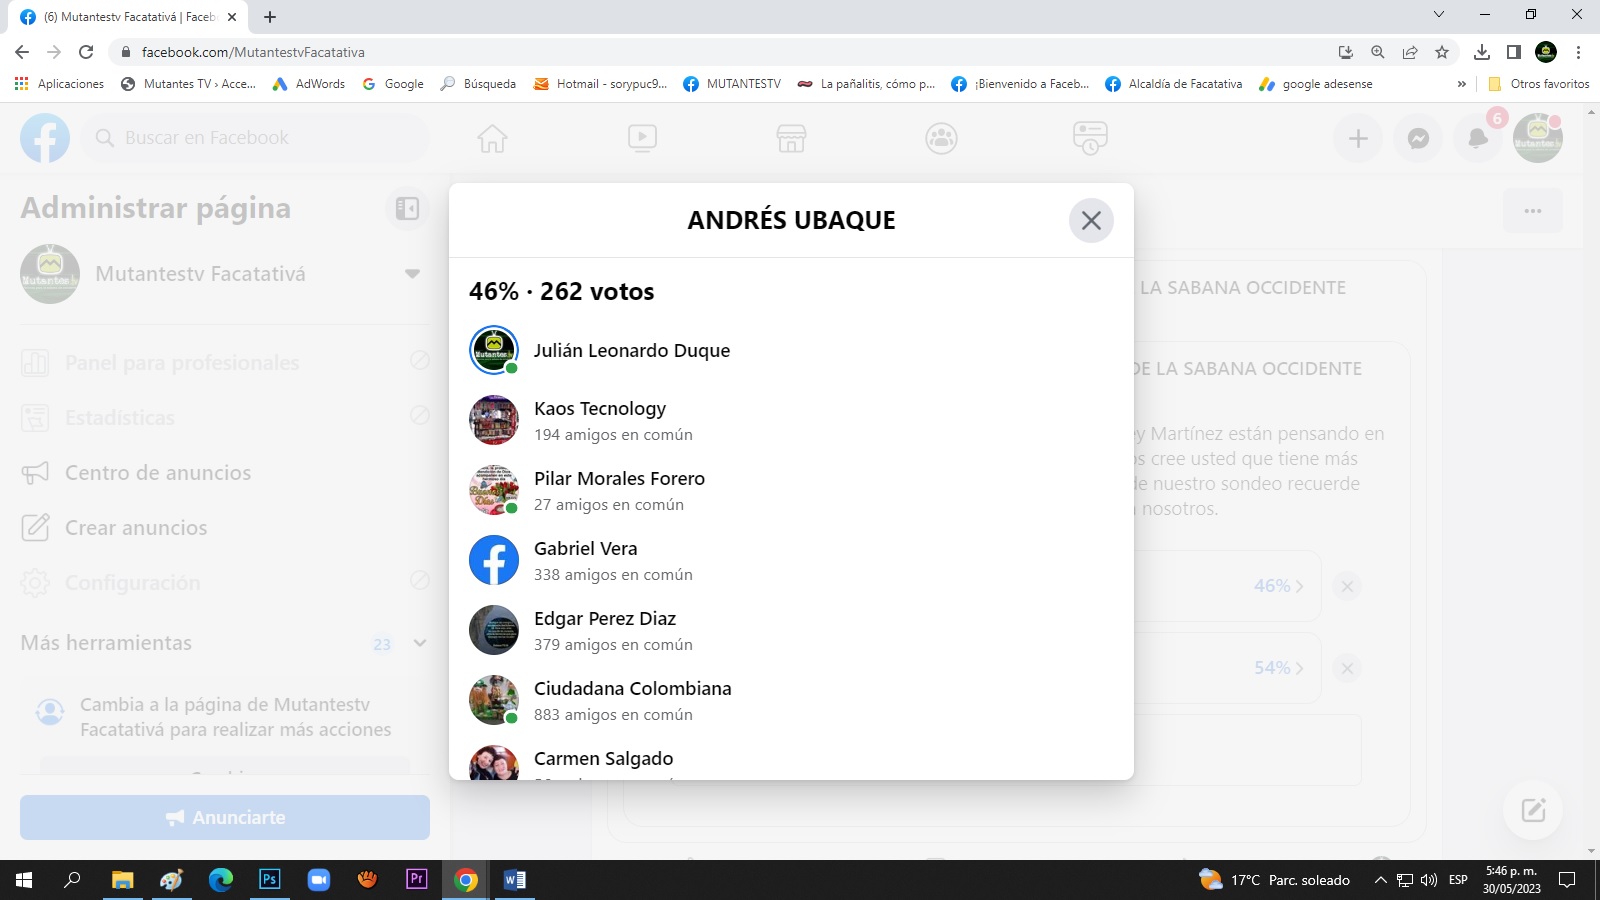
Task: Open Facebook Home icon
Action: pyautogui.click(x=492, y=138)
